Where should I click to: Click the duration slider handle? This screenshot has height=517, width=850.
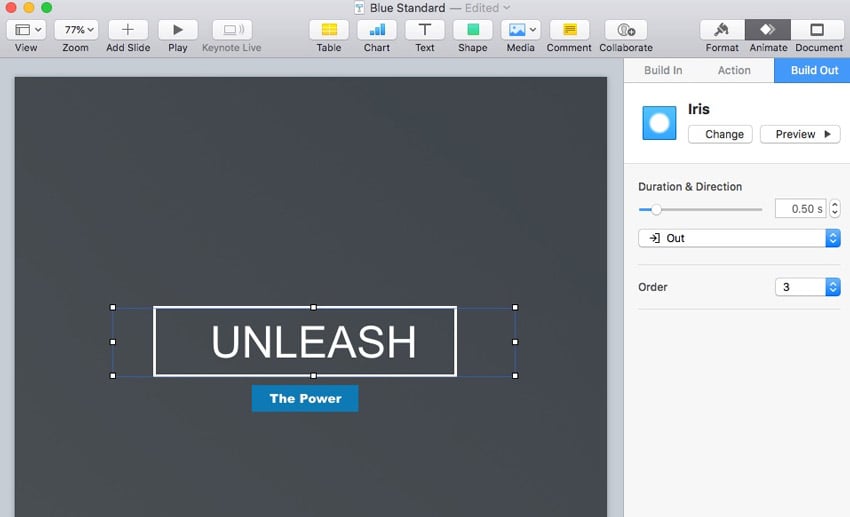pos(656,209)
